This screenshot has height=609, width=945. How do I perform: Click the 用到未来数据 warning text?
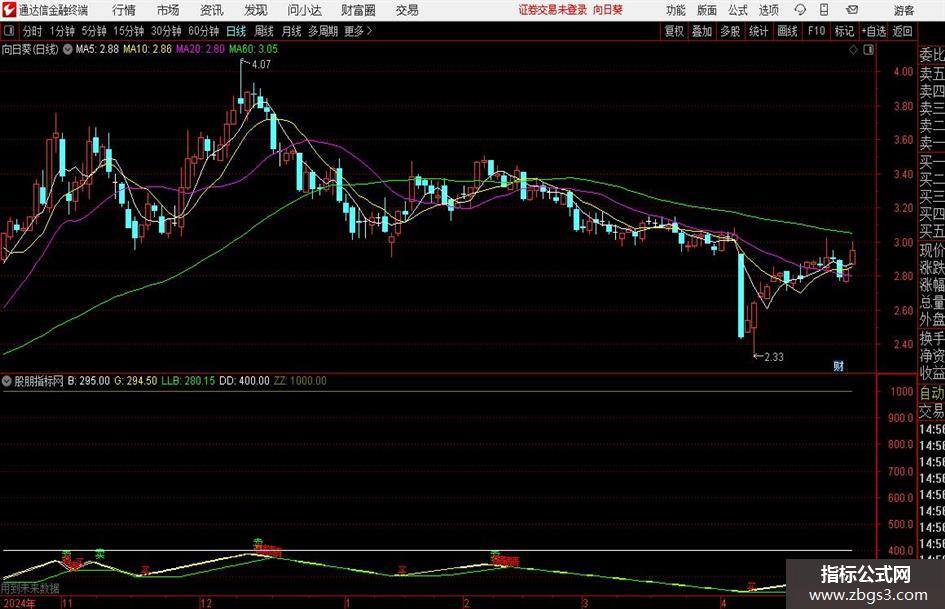[30, 588]
